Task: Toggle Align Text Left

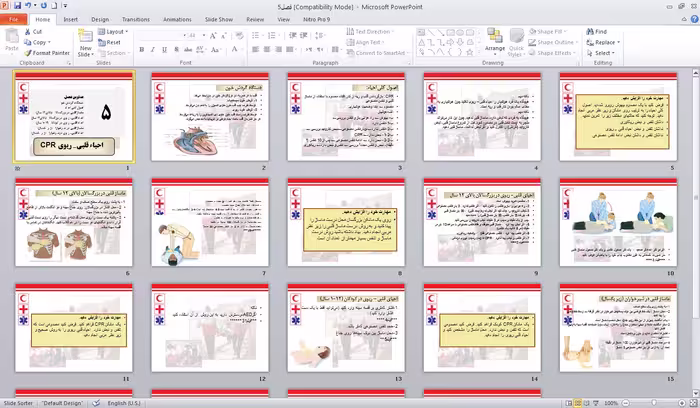Action: [255, 50]
